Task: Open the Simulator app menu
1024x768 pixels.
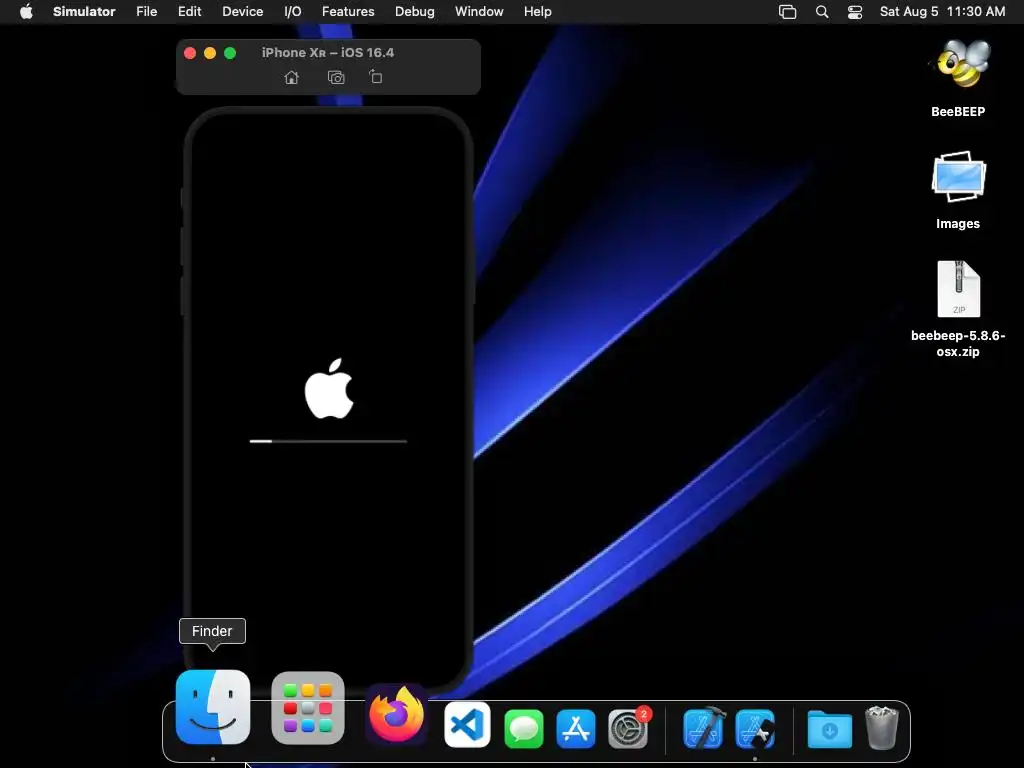Action: [84, 12]
